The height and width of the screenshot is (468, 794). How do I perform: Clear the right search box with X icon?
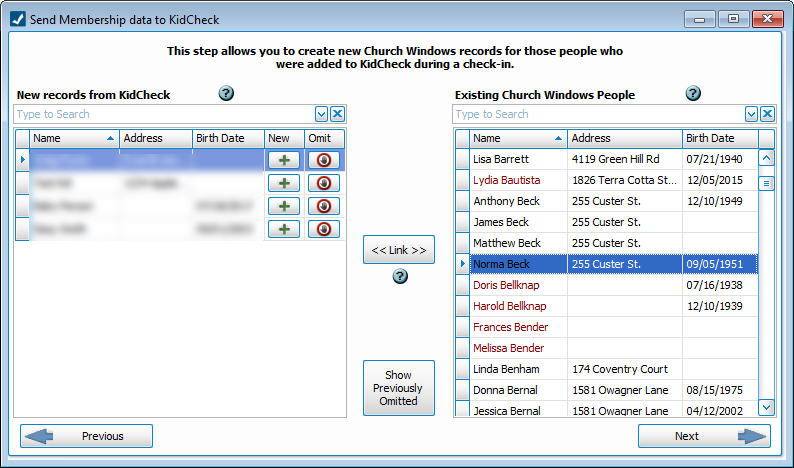coord(767,114)
